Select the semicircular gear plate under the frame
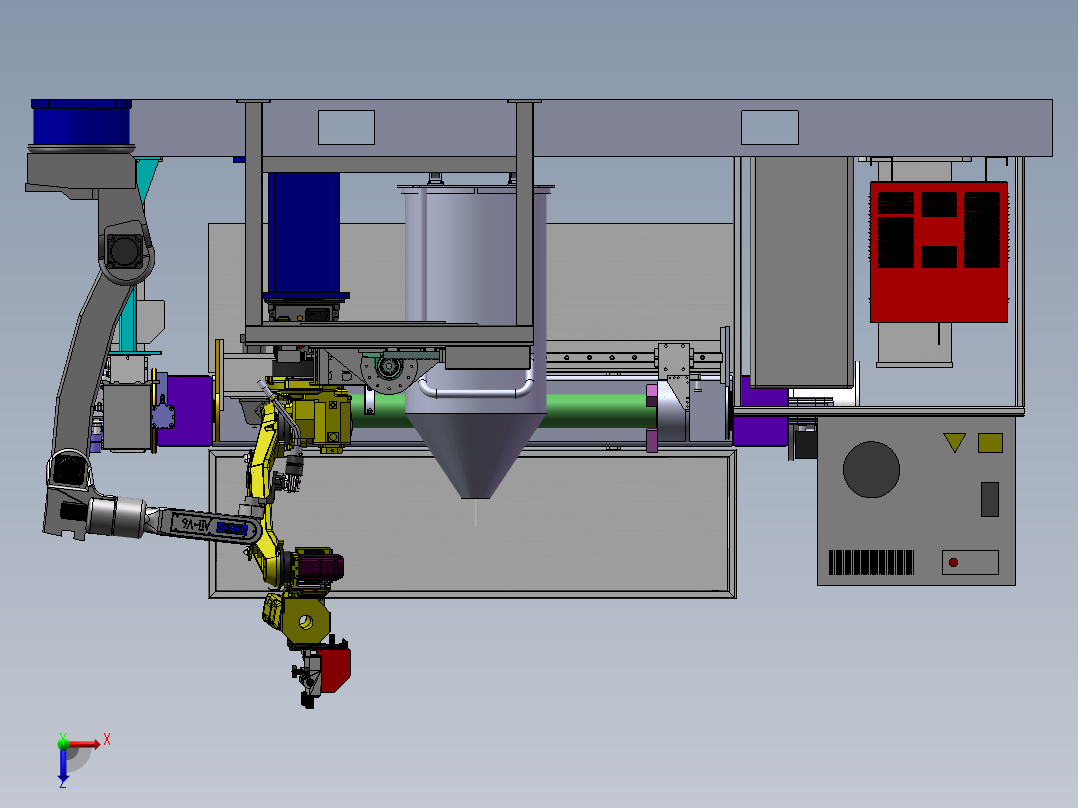Screen dimensions: 1078x808 389,373
